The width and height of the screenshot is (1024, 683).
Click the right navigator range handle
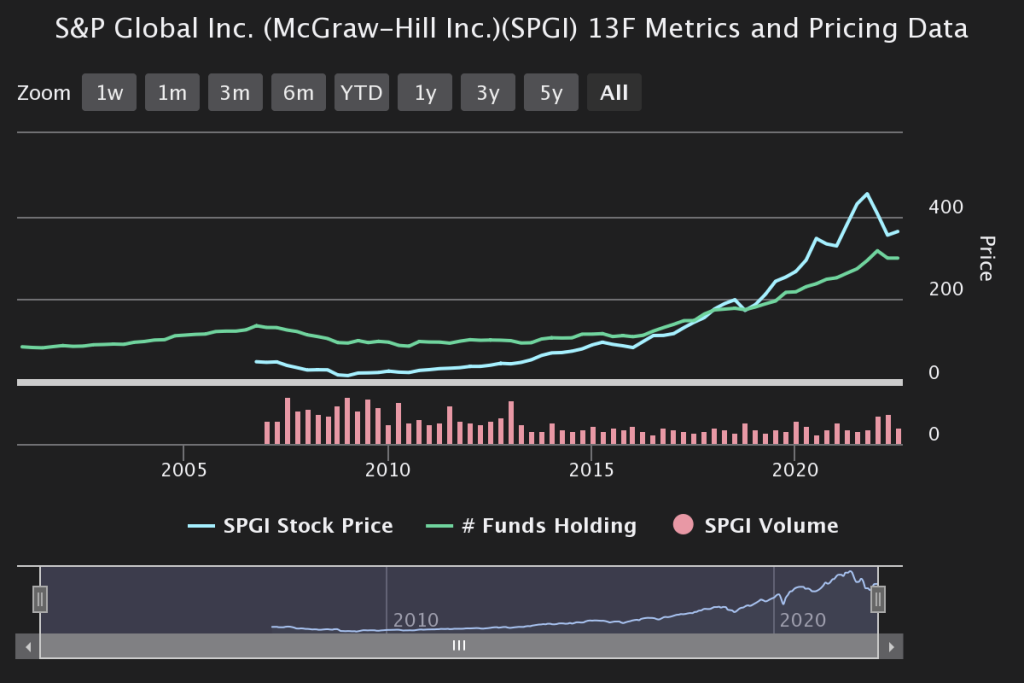(x=878, y=599)
